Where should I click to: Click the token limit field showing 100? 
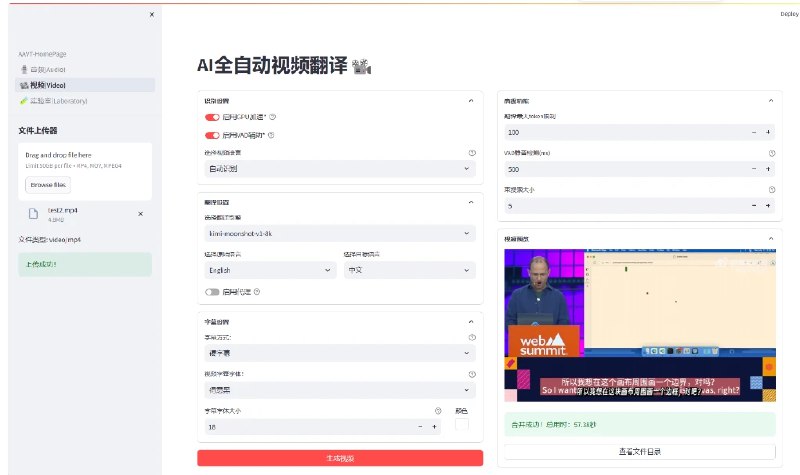(626, 133)
